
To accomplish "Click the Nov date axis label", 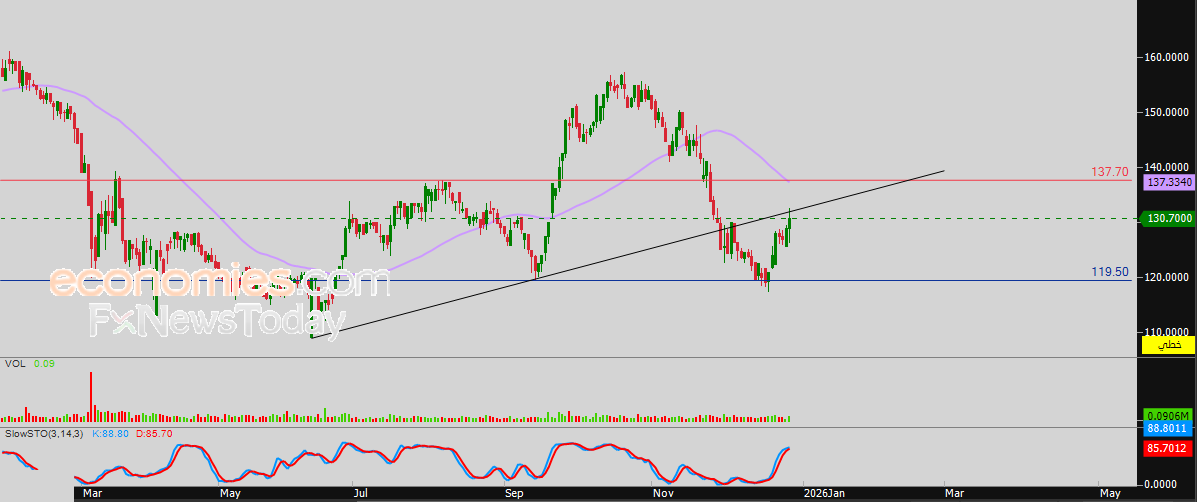I will (x=663, y=494).
